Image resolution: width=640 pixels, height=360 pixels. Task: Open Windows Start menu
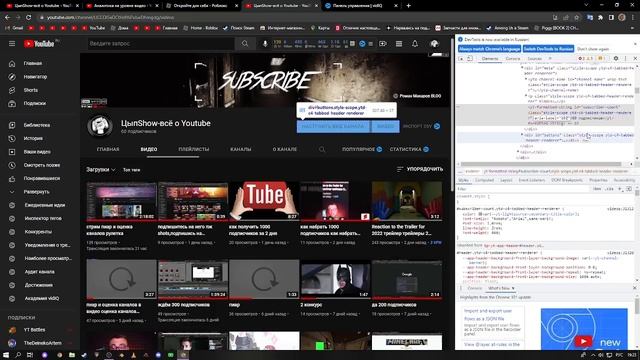(x=6, y=355)
